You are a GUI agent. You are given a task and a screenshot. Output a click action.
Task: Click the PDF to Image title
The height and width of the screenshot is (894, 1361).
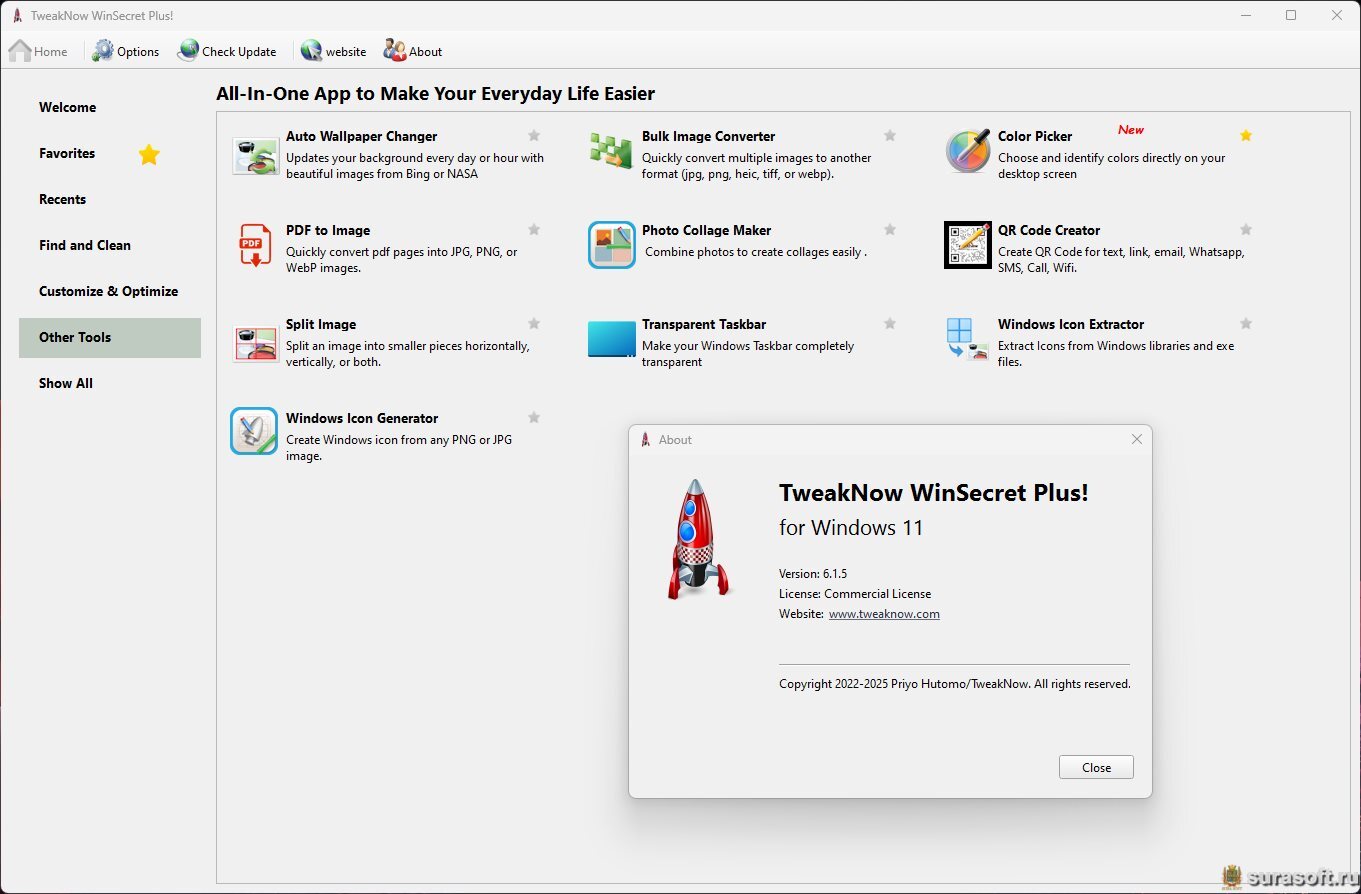click(x=328, y=230)
